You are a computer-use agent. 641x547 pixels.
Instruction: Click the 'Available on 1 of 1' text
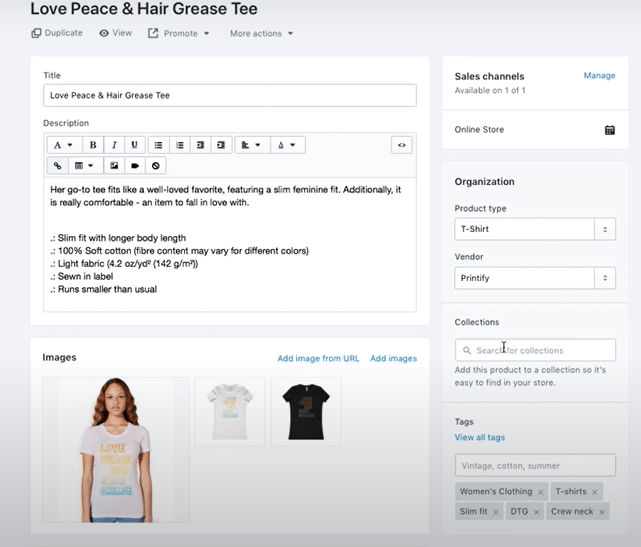pyautogui.click(x=490, y=90)
